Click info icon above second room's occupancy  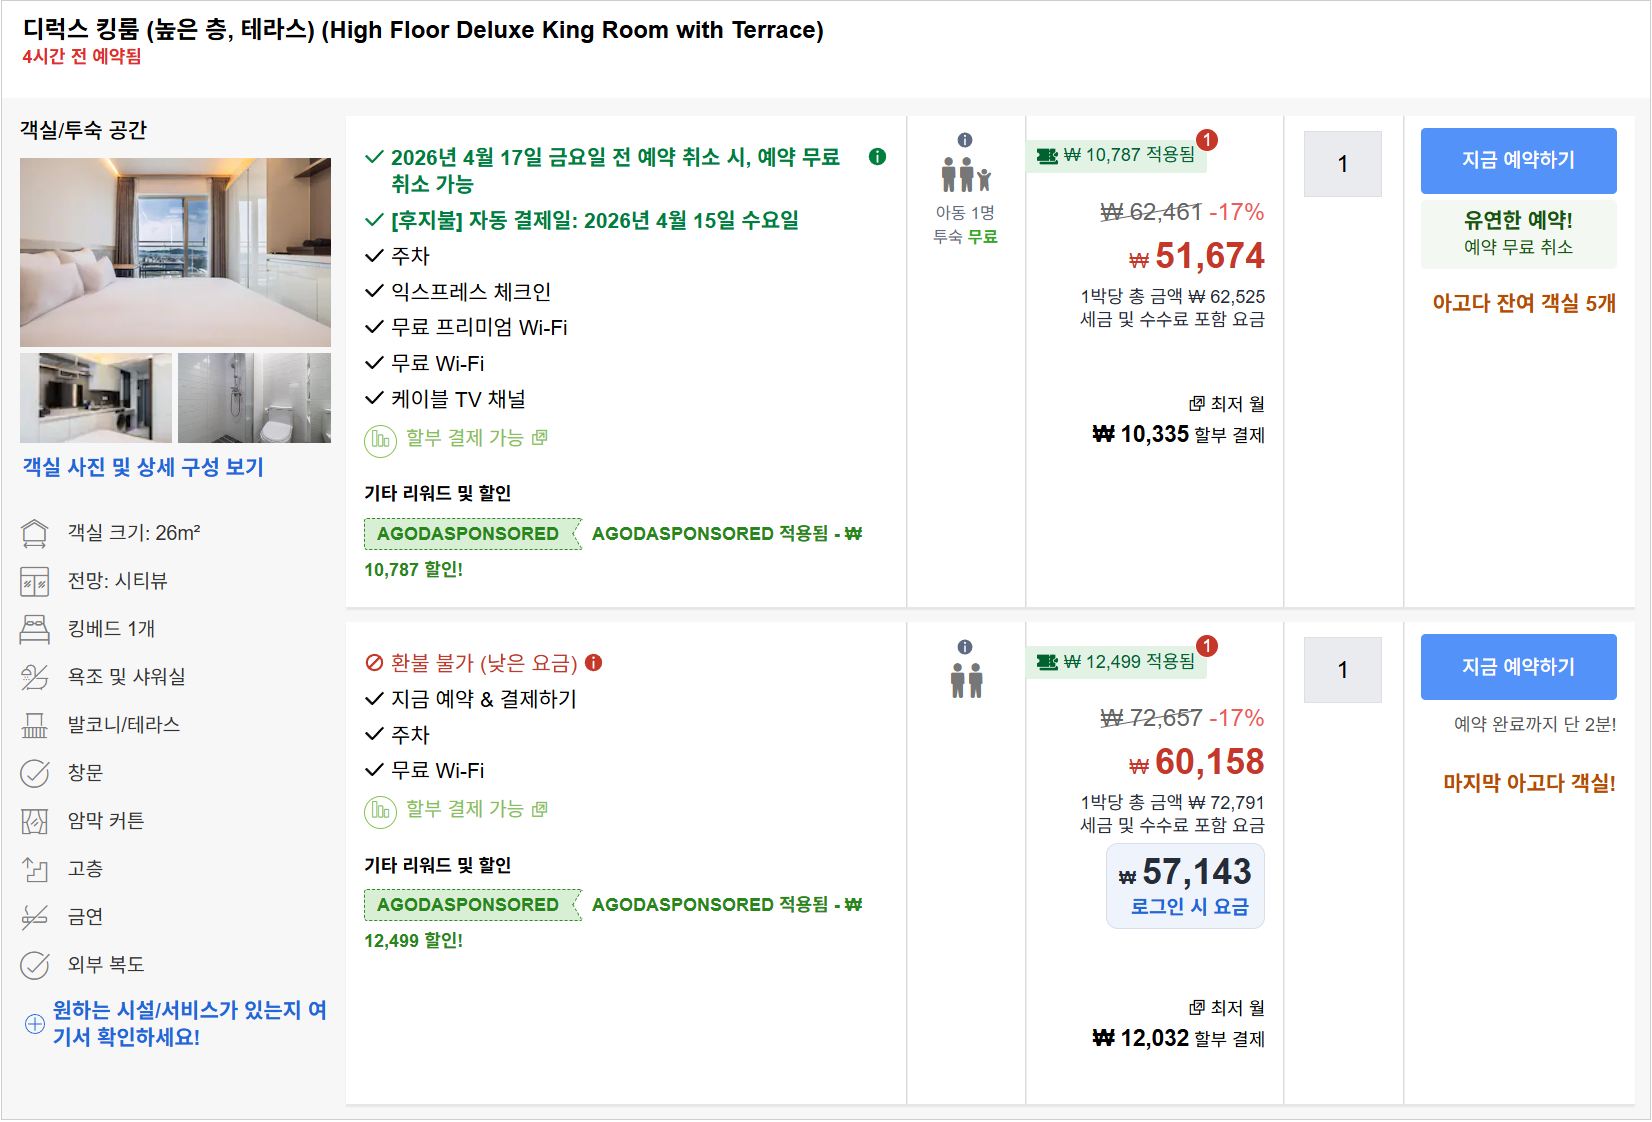pyautogui.click(x=965, y=647)
